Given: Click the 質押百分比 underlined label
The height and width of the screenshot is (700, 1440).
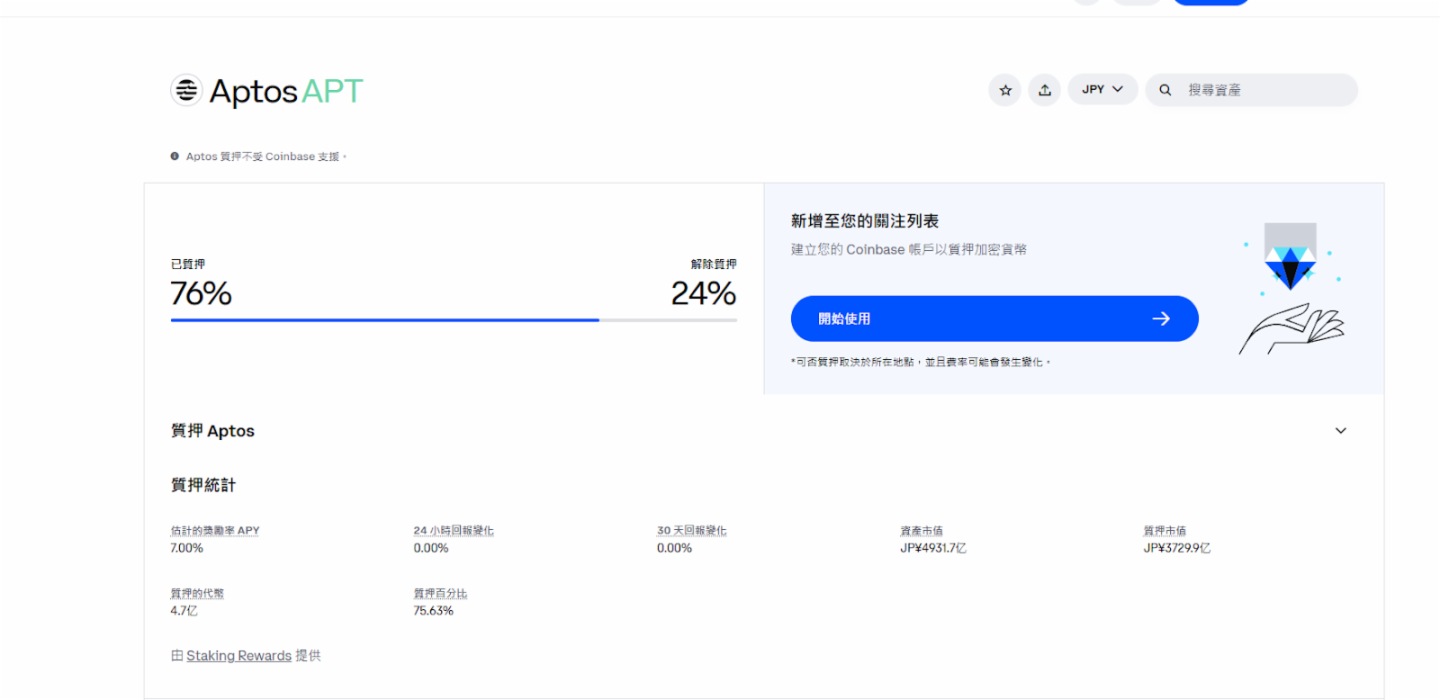Looking at the screenshot, I should click(441, 593).
